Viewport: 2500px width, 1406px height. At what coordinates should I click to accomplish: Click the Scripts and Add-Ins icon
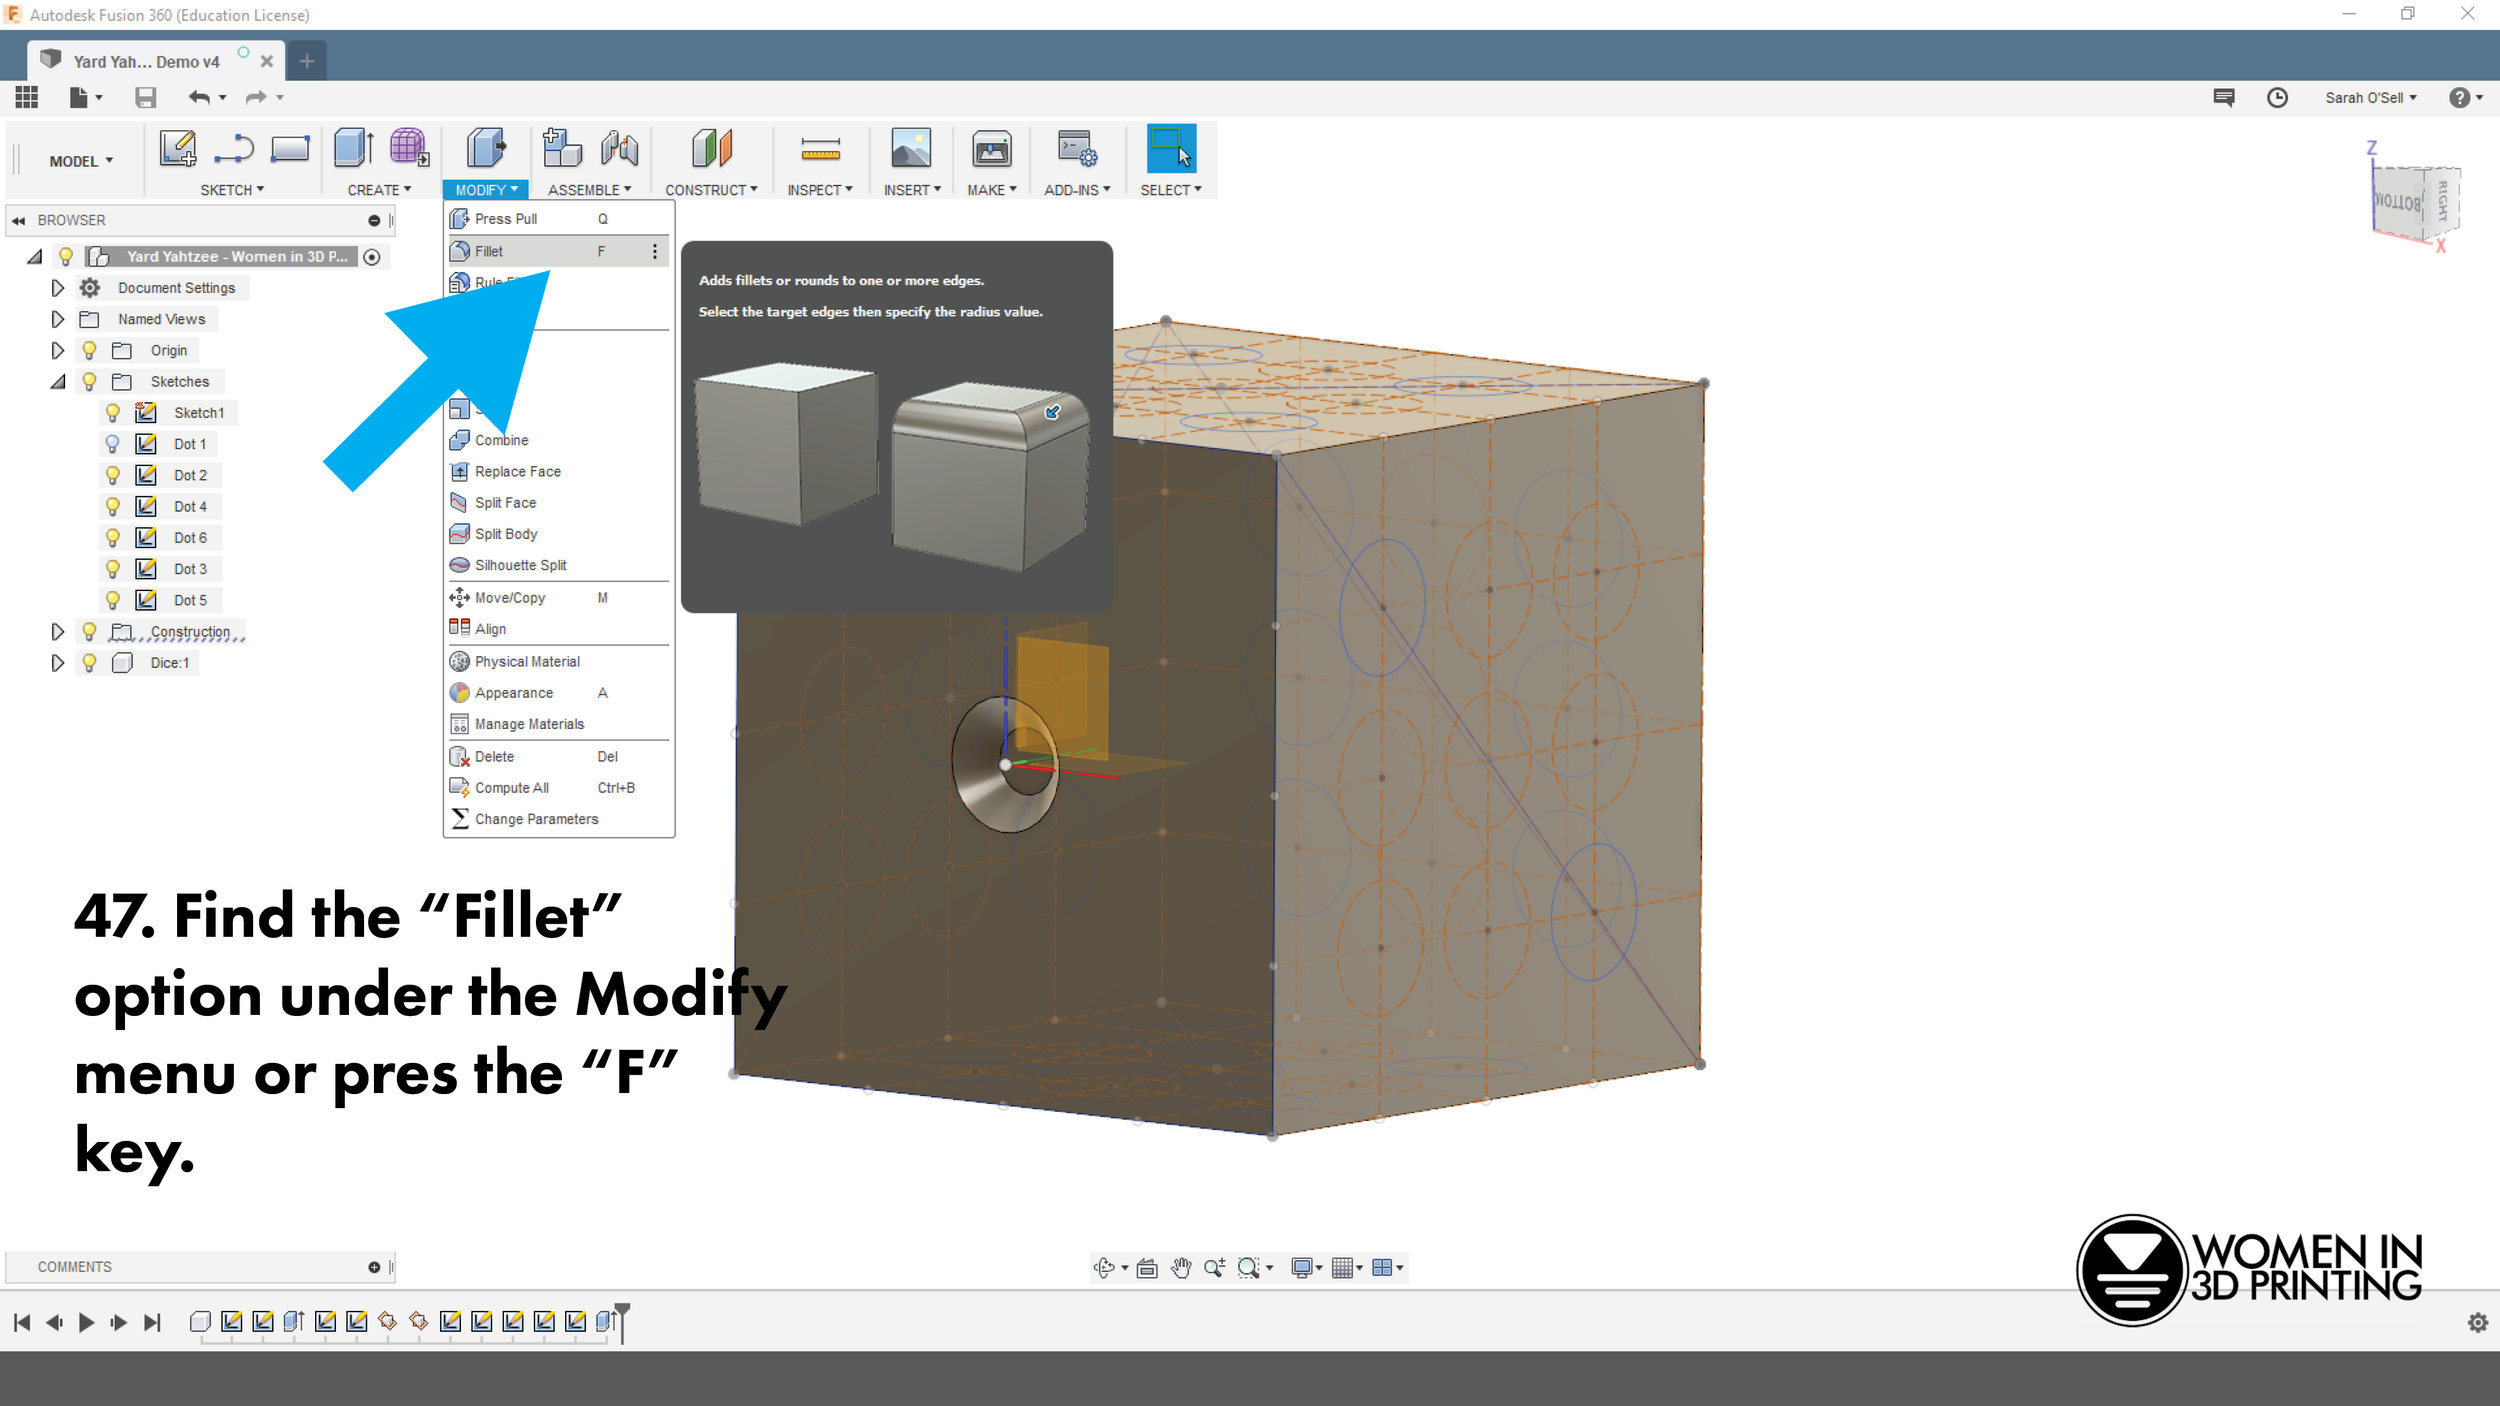(x=1077, y=148)
